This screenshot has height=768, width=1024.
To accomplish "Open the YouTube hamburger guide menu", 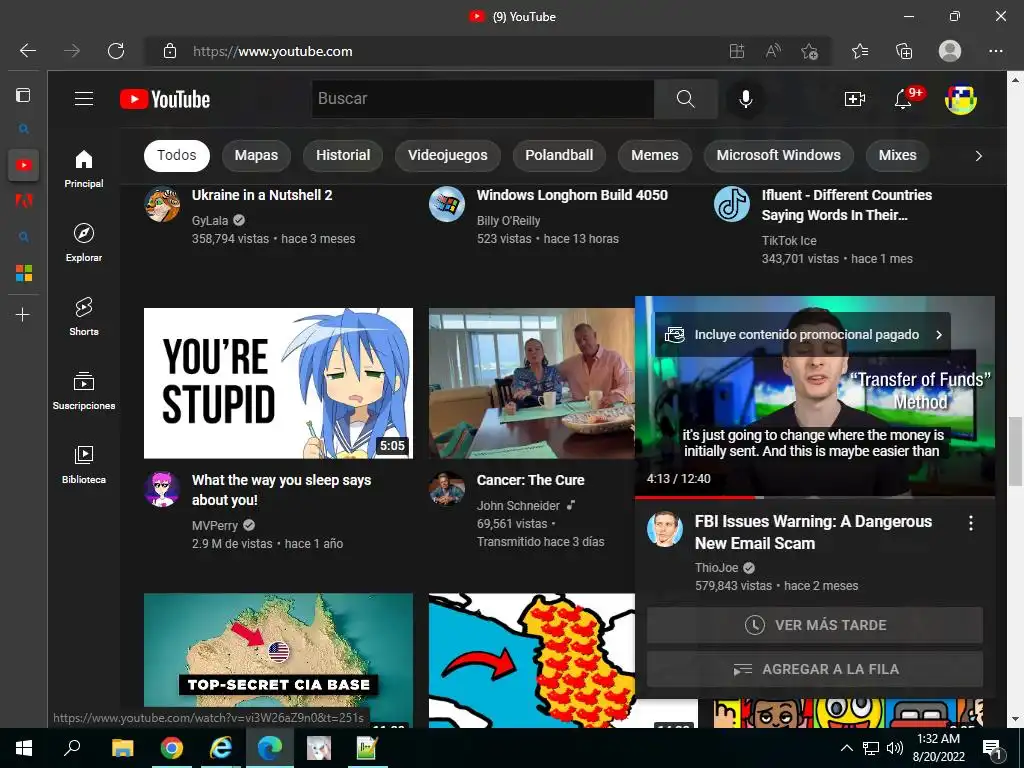I will click(84, 99).
